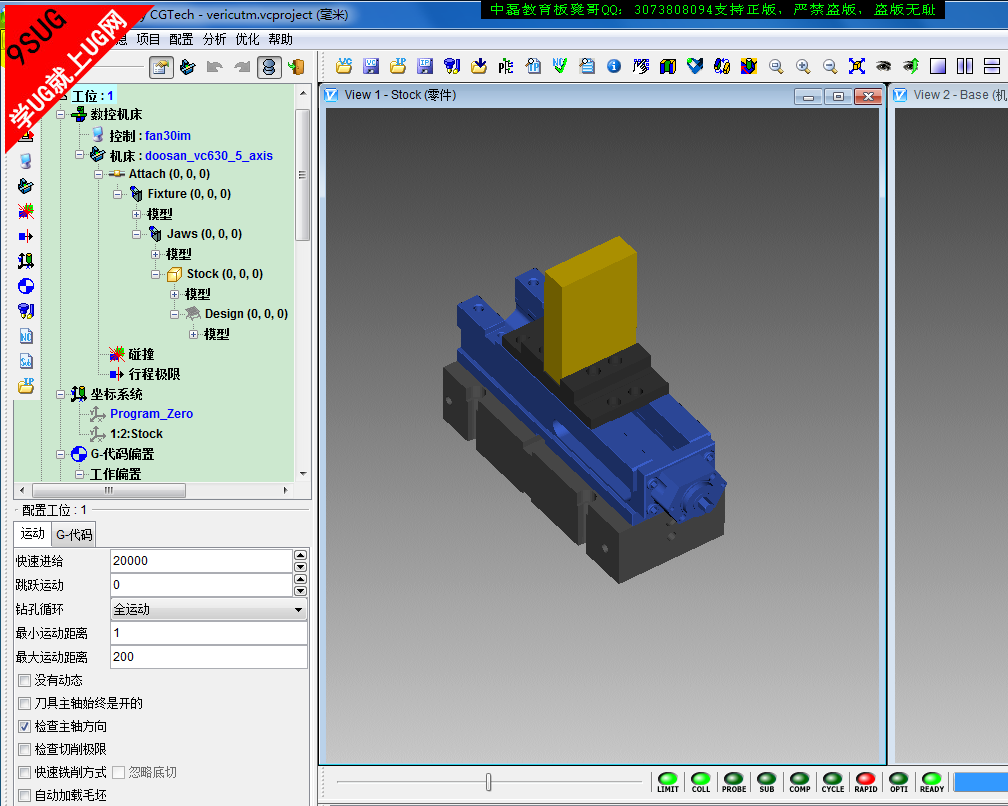1008x806 pixels.
Task: Select two side-by-side views layout
Action: pos(965,66)
